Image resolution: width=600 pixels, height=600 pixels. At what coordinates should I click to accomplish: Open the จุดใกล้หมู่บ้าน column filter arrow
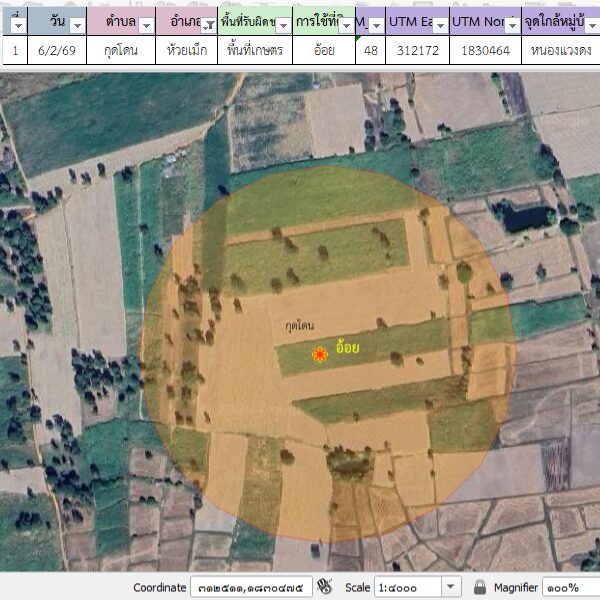(x=589, y=27)
